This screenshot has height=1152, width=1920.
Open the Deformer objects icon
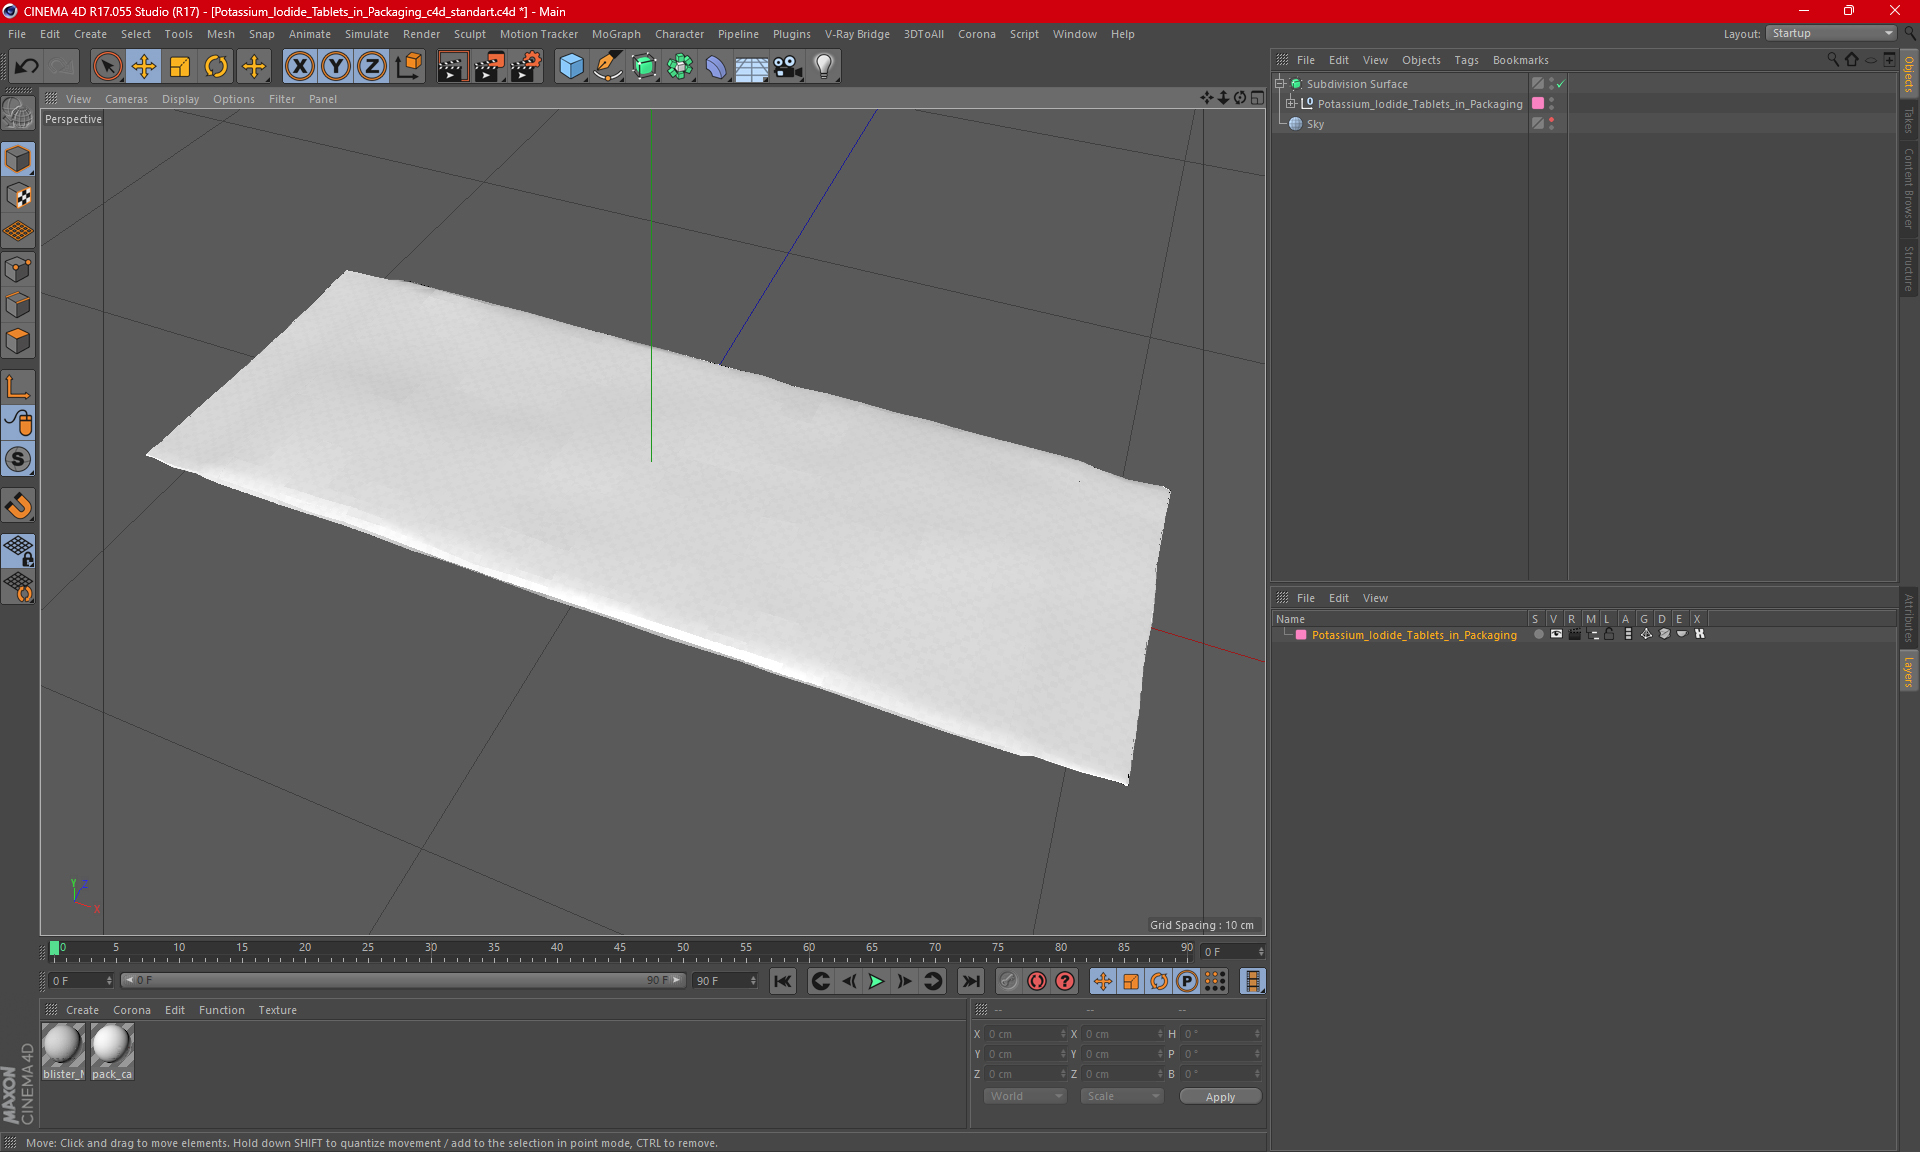point(716,66)
